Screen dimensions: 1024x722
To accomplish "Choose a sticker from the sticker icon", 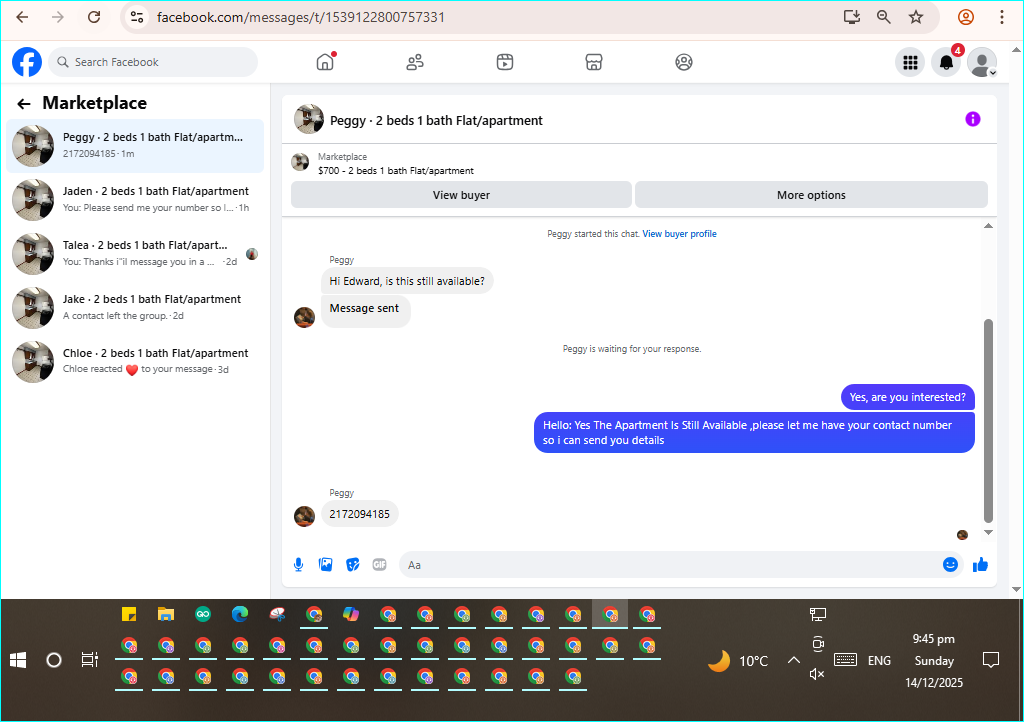I will pyautogui.click(x=353, y=565).
